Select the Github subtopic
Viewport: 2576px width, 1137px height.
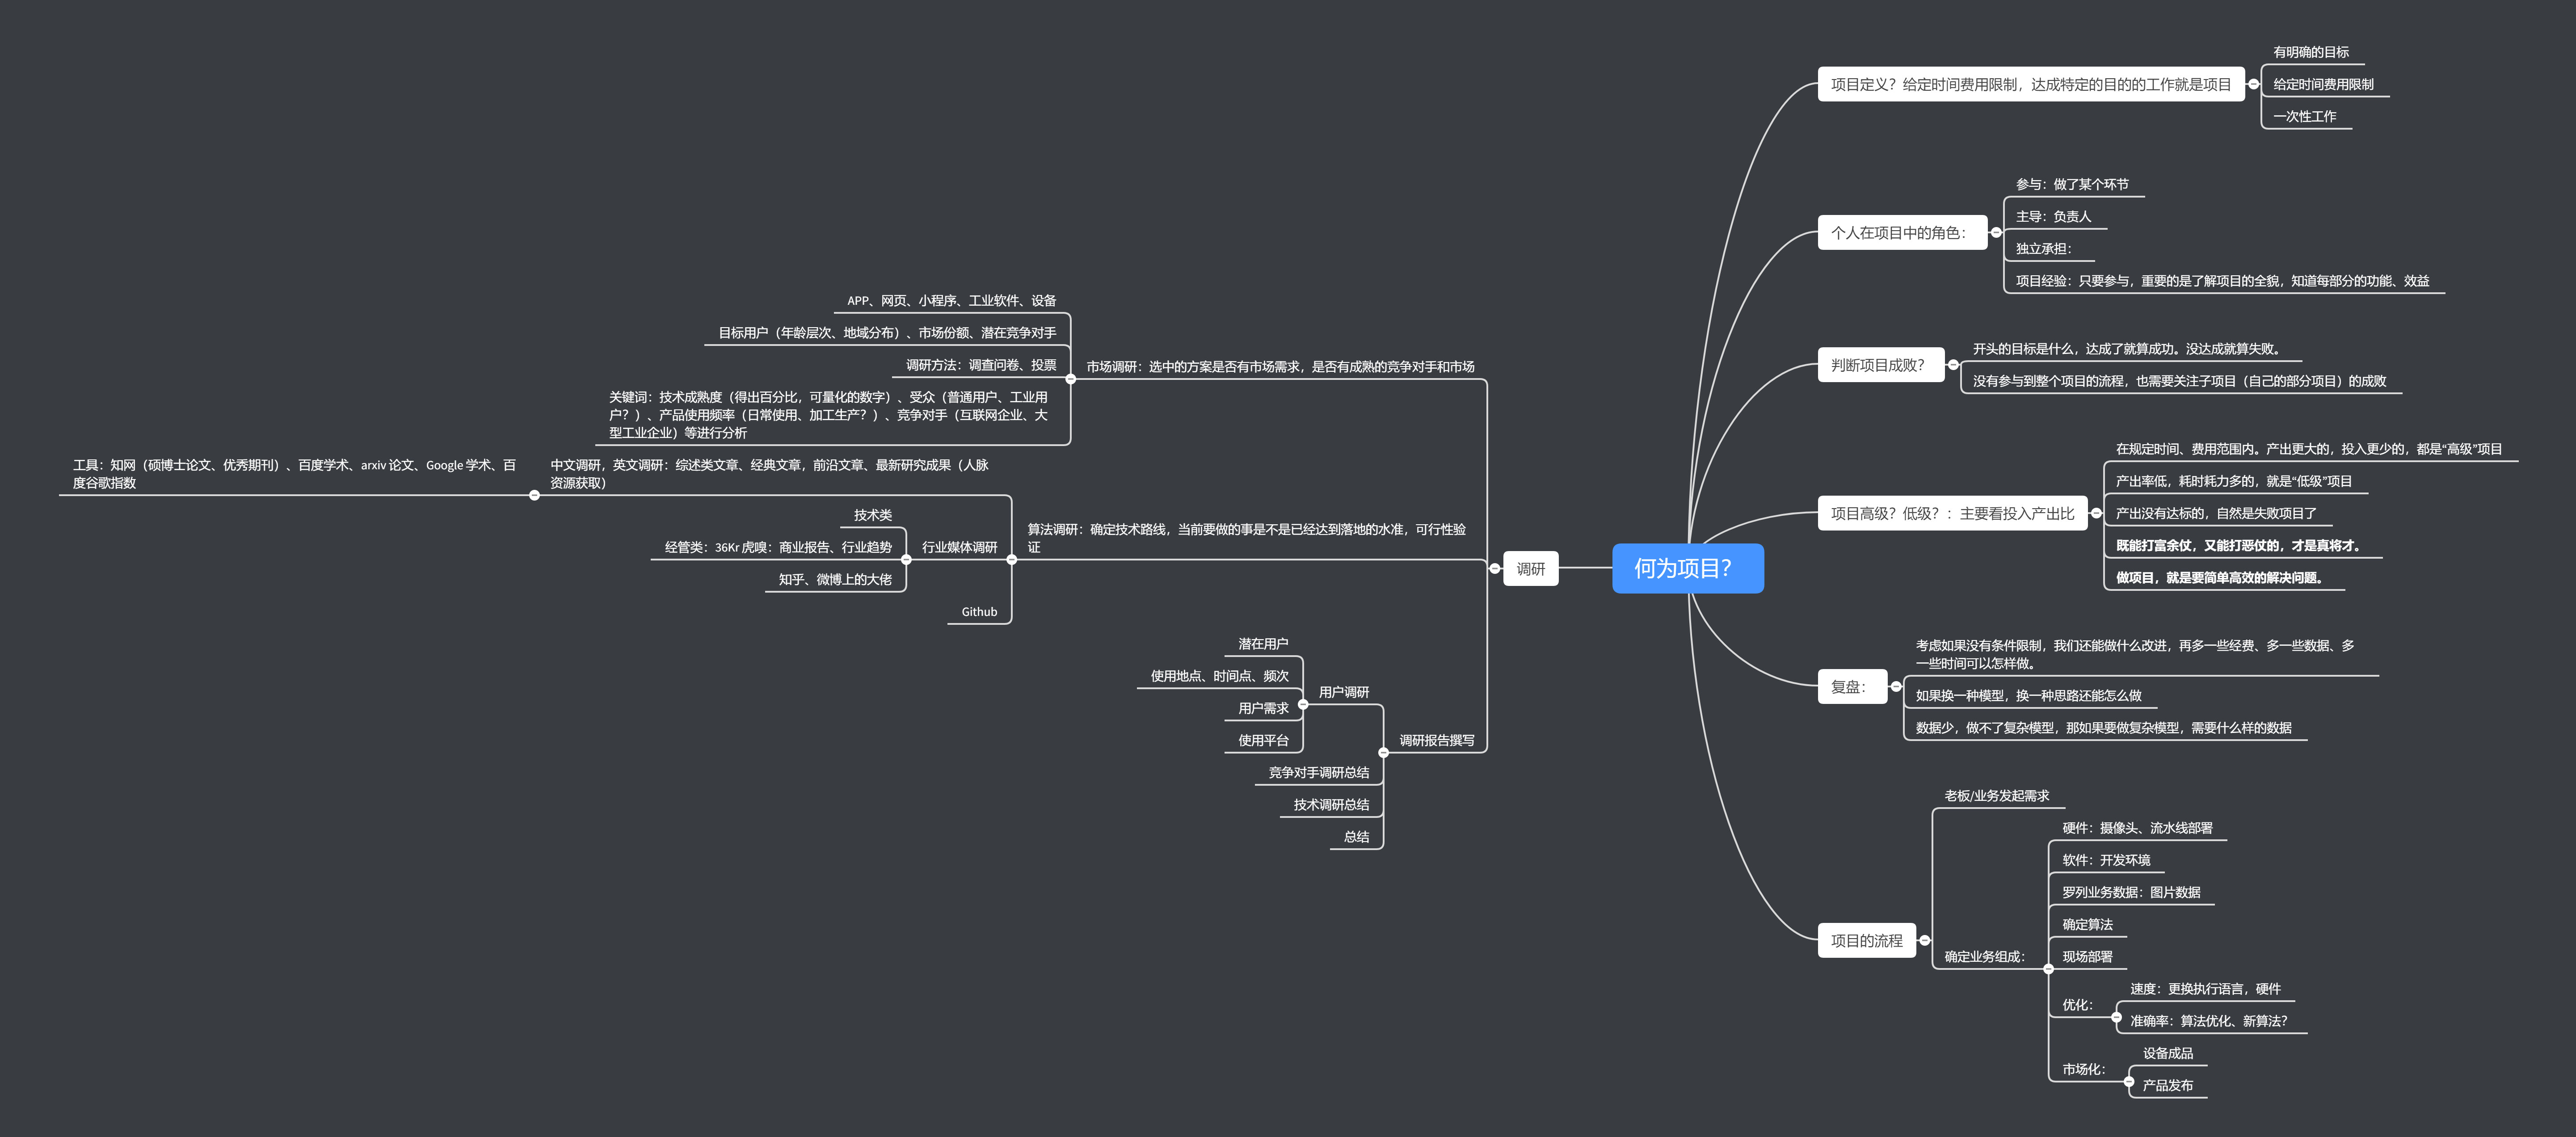pyautogui.click(x=979, y=612)
